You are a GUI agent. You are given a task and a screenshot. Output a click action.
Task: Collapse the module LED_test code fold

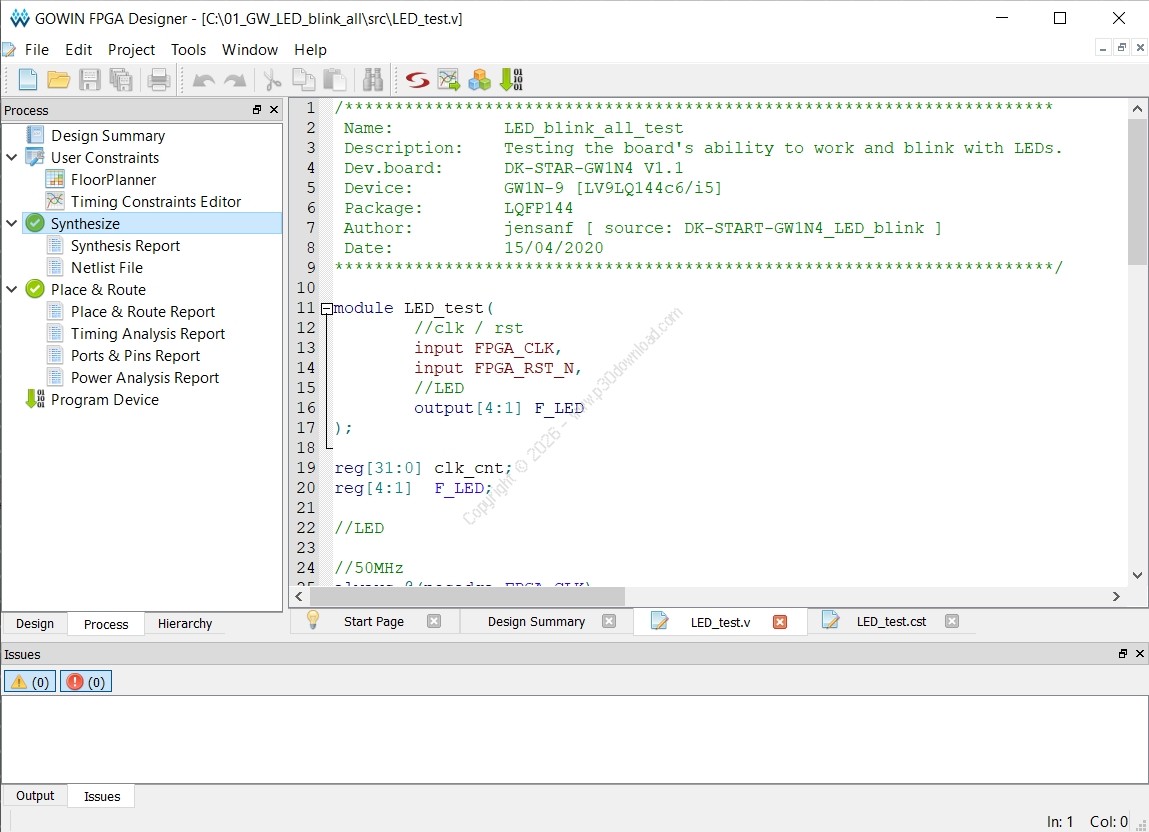[327, 309]
